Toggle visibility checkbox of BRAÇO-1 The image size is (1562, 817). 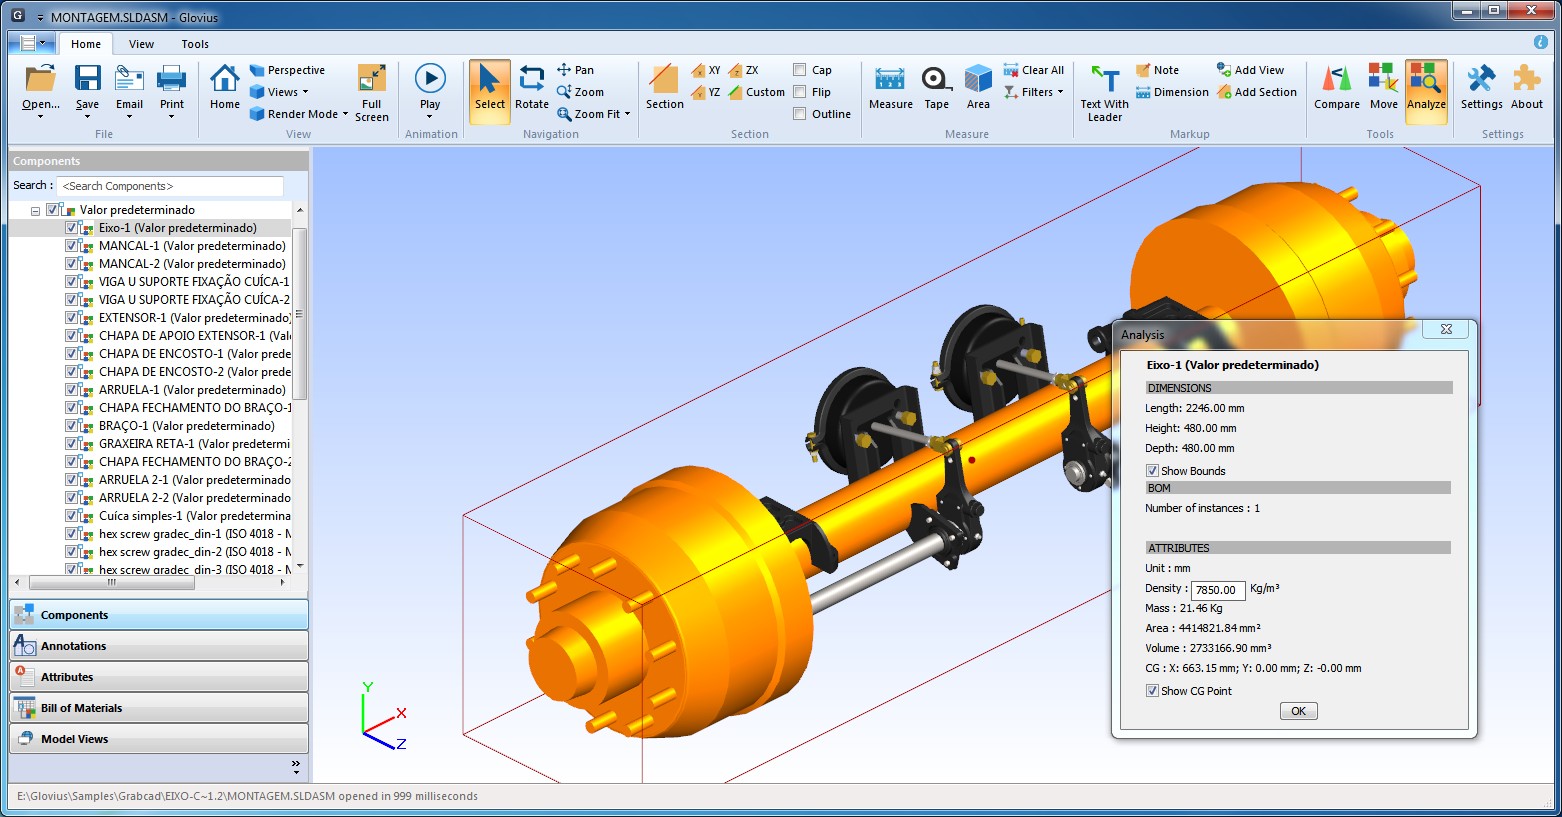coord(72,426)
